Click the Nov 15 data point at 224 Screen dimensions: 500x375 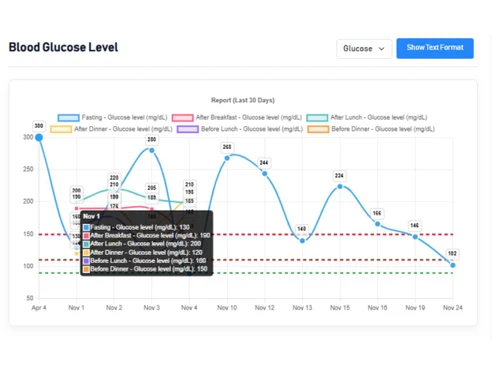tap(340, 186)
